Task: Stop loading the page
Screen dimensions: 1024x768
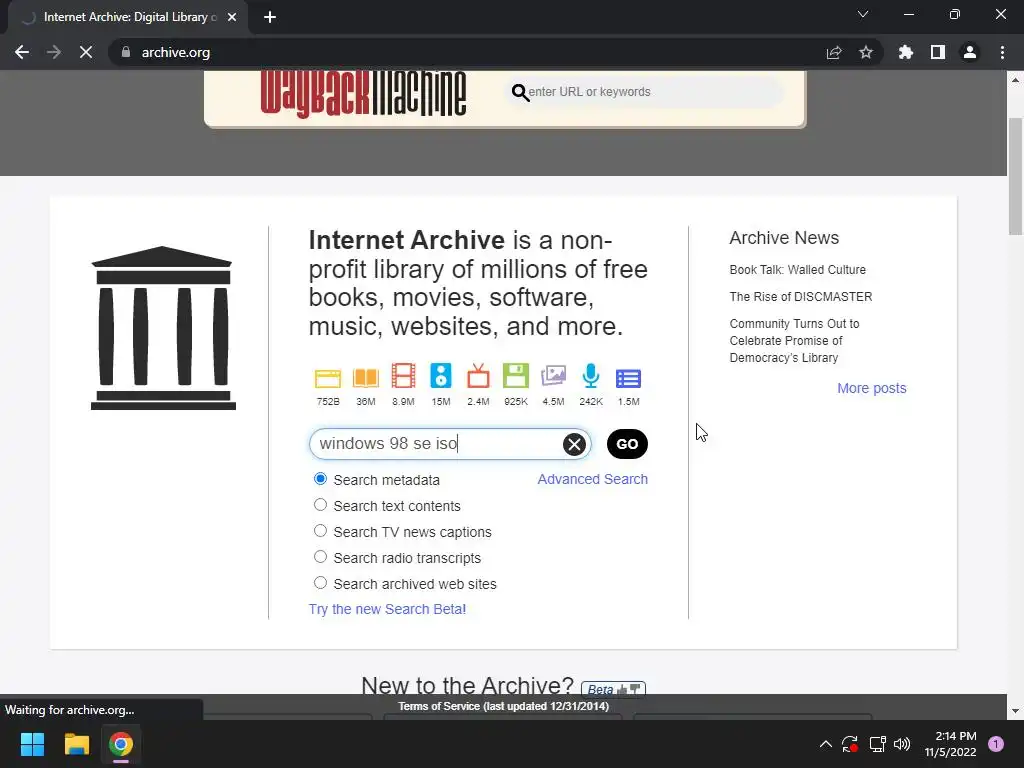Action: tap(86, 52)
